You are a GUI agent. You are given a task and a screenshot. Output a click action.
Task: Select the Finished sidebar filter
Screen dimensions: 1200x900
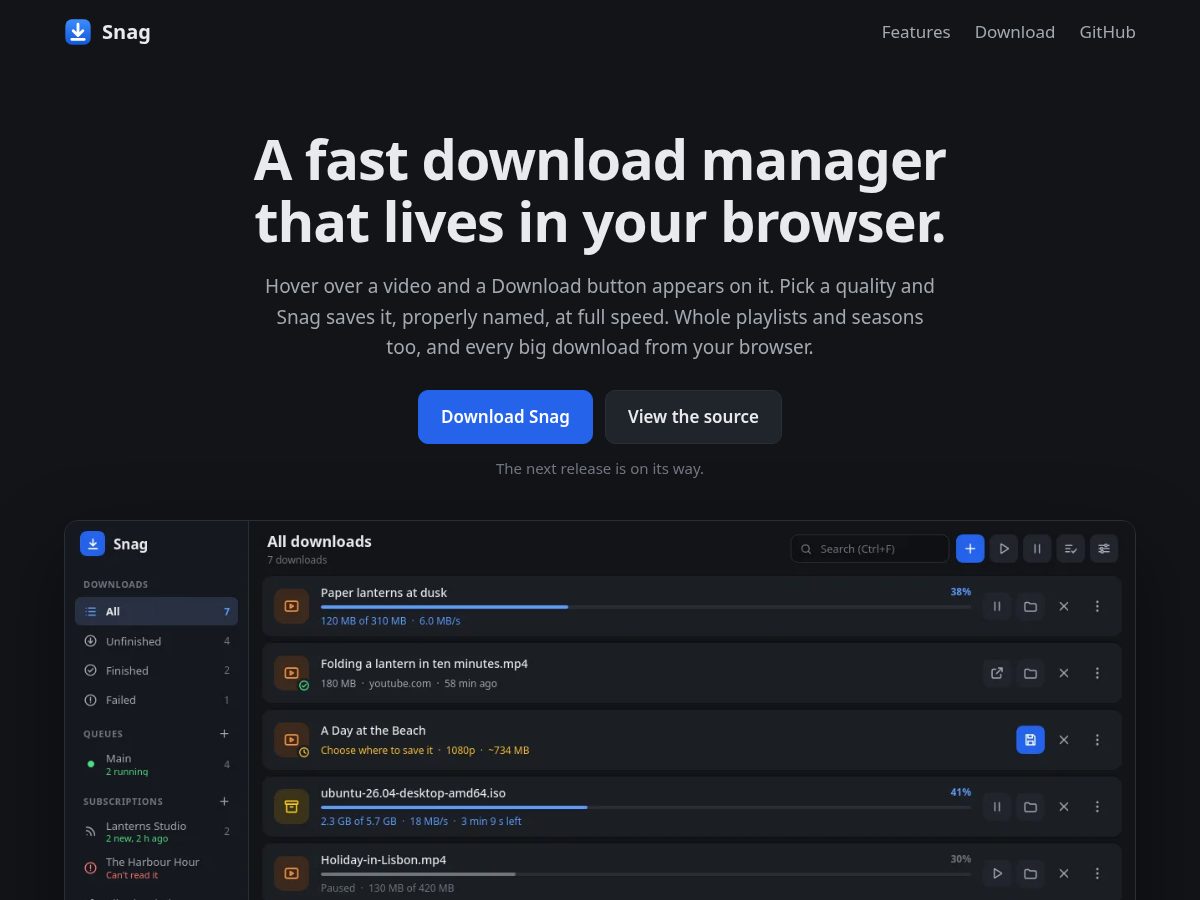point(156,670)
